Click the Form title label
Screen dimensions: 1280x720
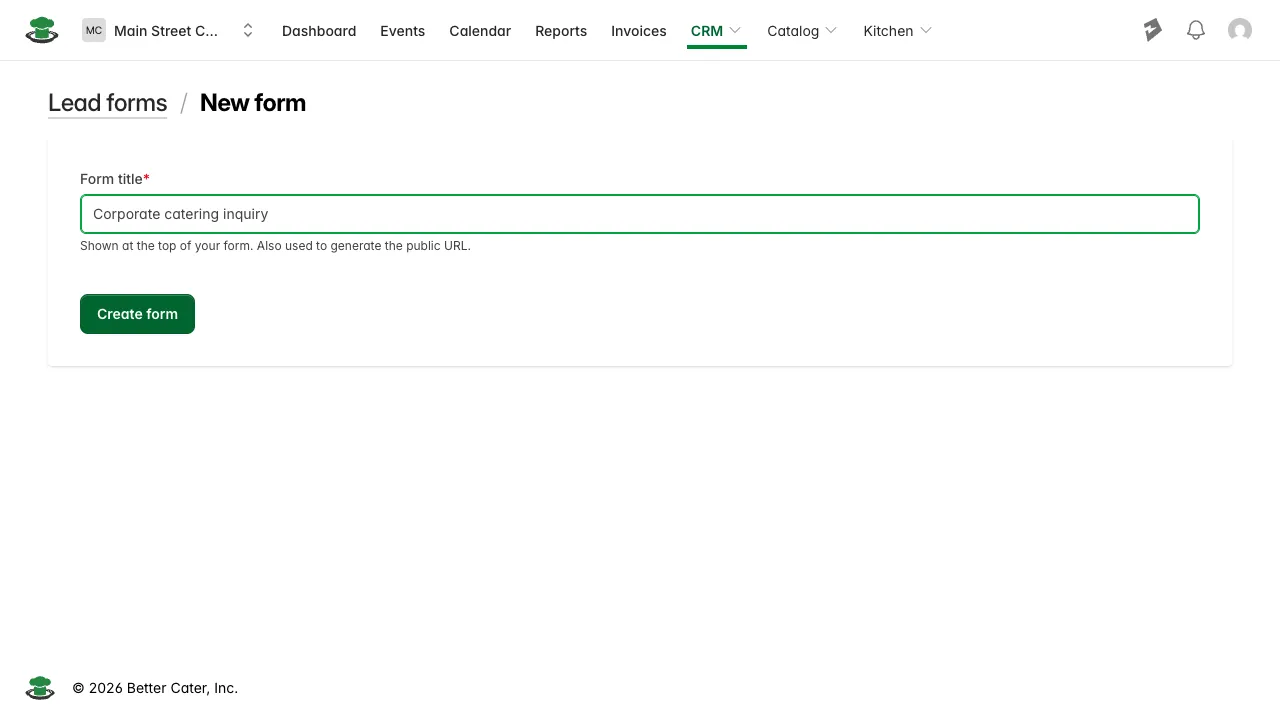click(x=114, y=179)
